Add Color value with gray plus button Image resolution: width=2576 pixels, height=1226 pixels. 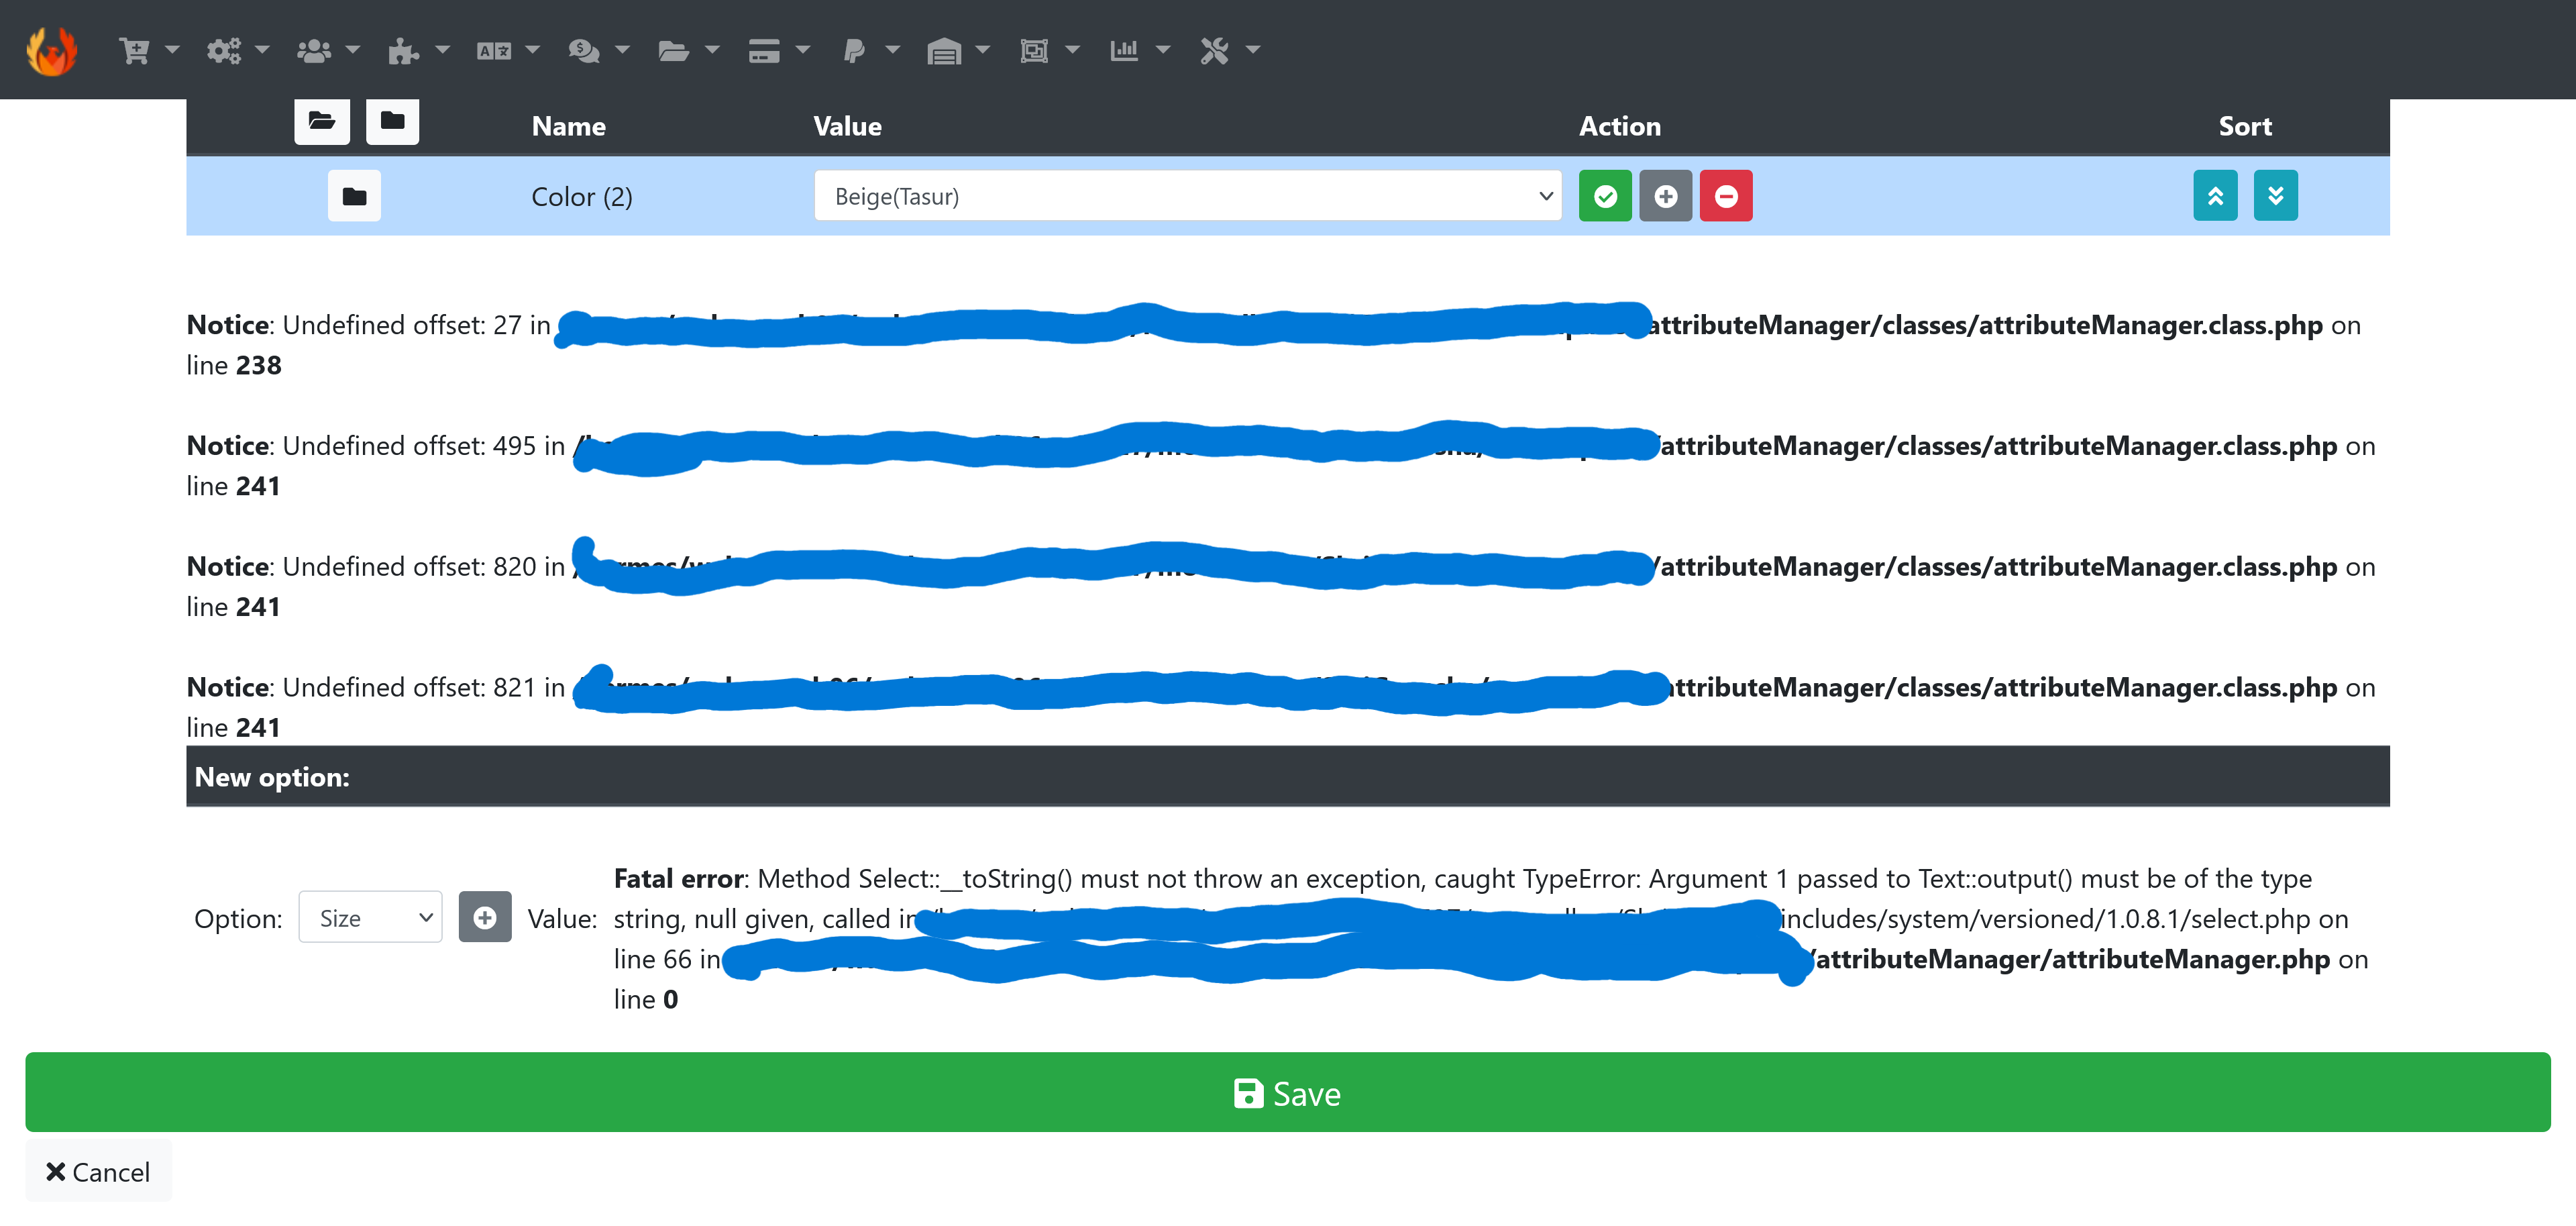coord(1665,196)
